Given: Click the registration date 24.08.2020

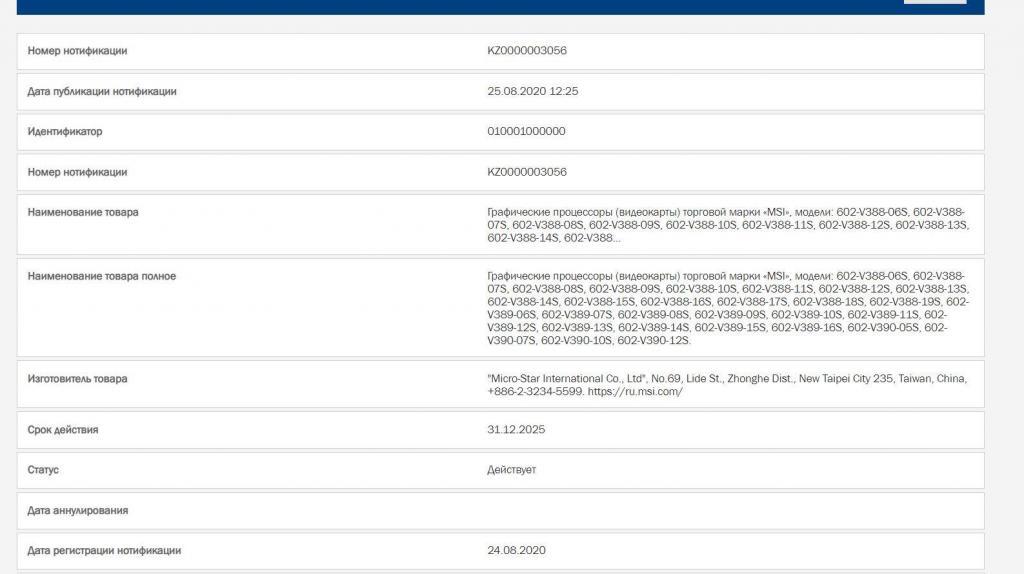Looking at the screenshot, I should coord(516,551).
